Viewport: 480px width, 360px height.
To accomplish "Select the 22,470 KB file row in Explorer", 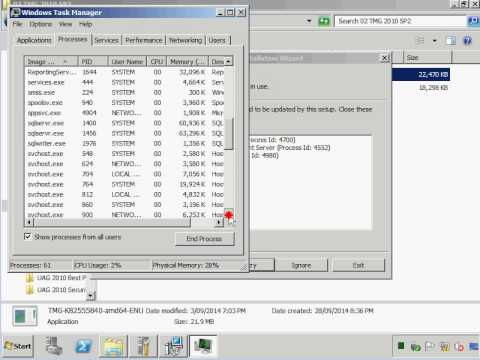I will tap(421, 74).
